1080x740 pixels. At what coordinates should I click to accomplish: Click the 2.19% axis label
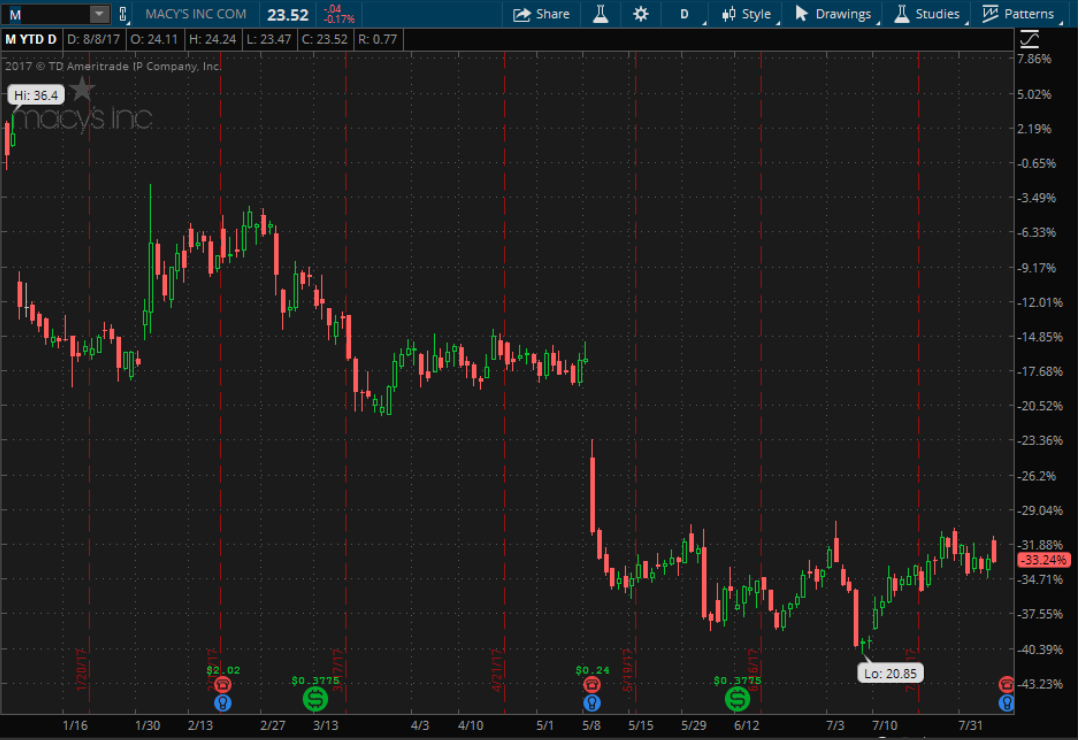click(x=1035, y=129)
